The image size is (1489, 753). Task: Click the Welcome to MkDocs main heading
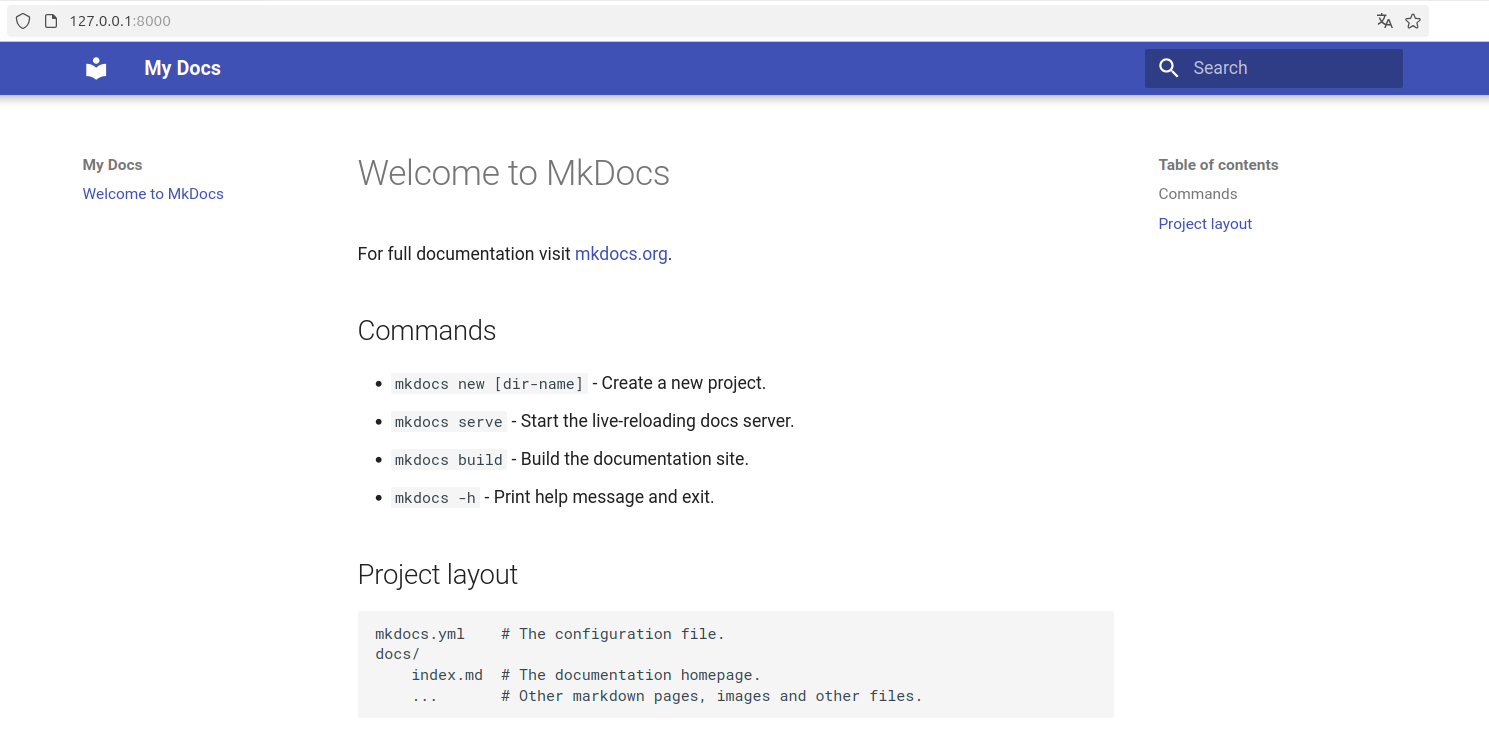[513, 173]
